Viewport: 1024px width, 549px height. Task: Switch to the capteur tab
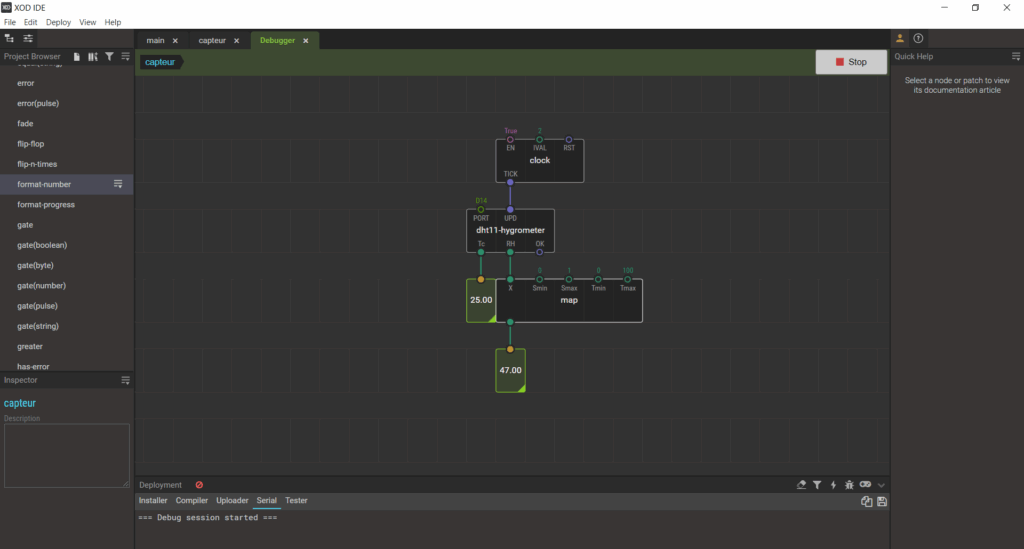click(212, 40)
